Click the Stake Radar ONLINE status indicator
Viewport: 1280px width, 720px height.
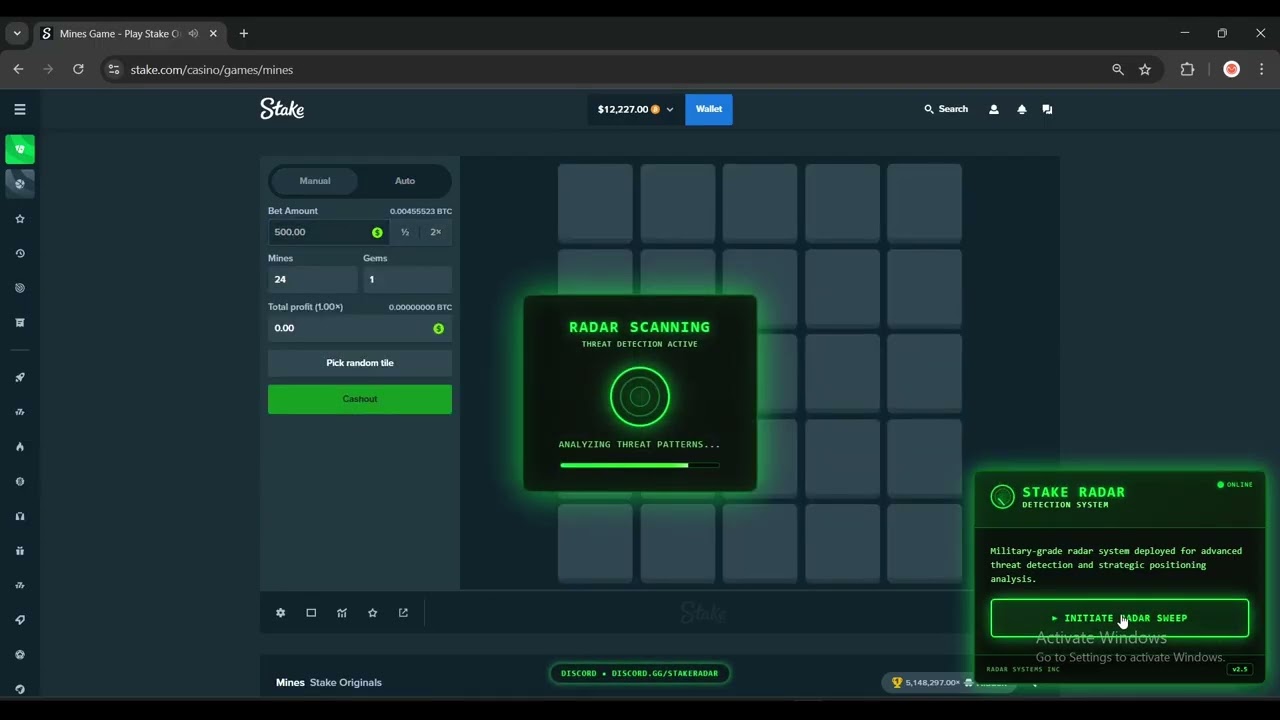pos(1235,484)
